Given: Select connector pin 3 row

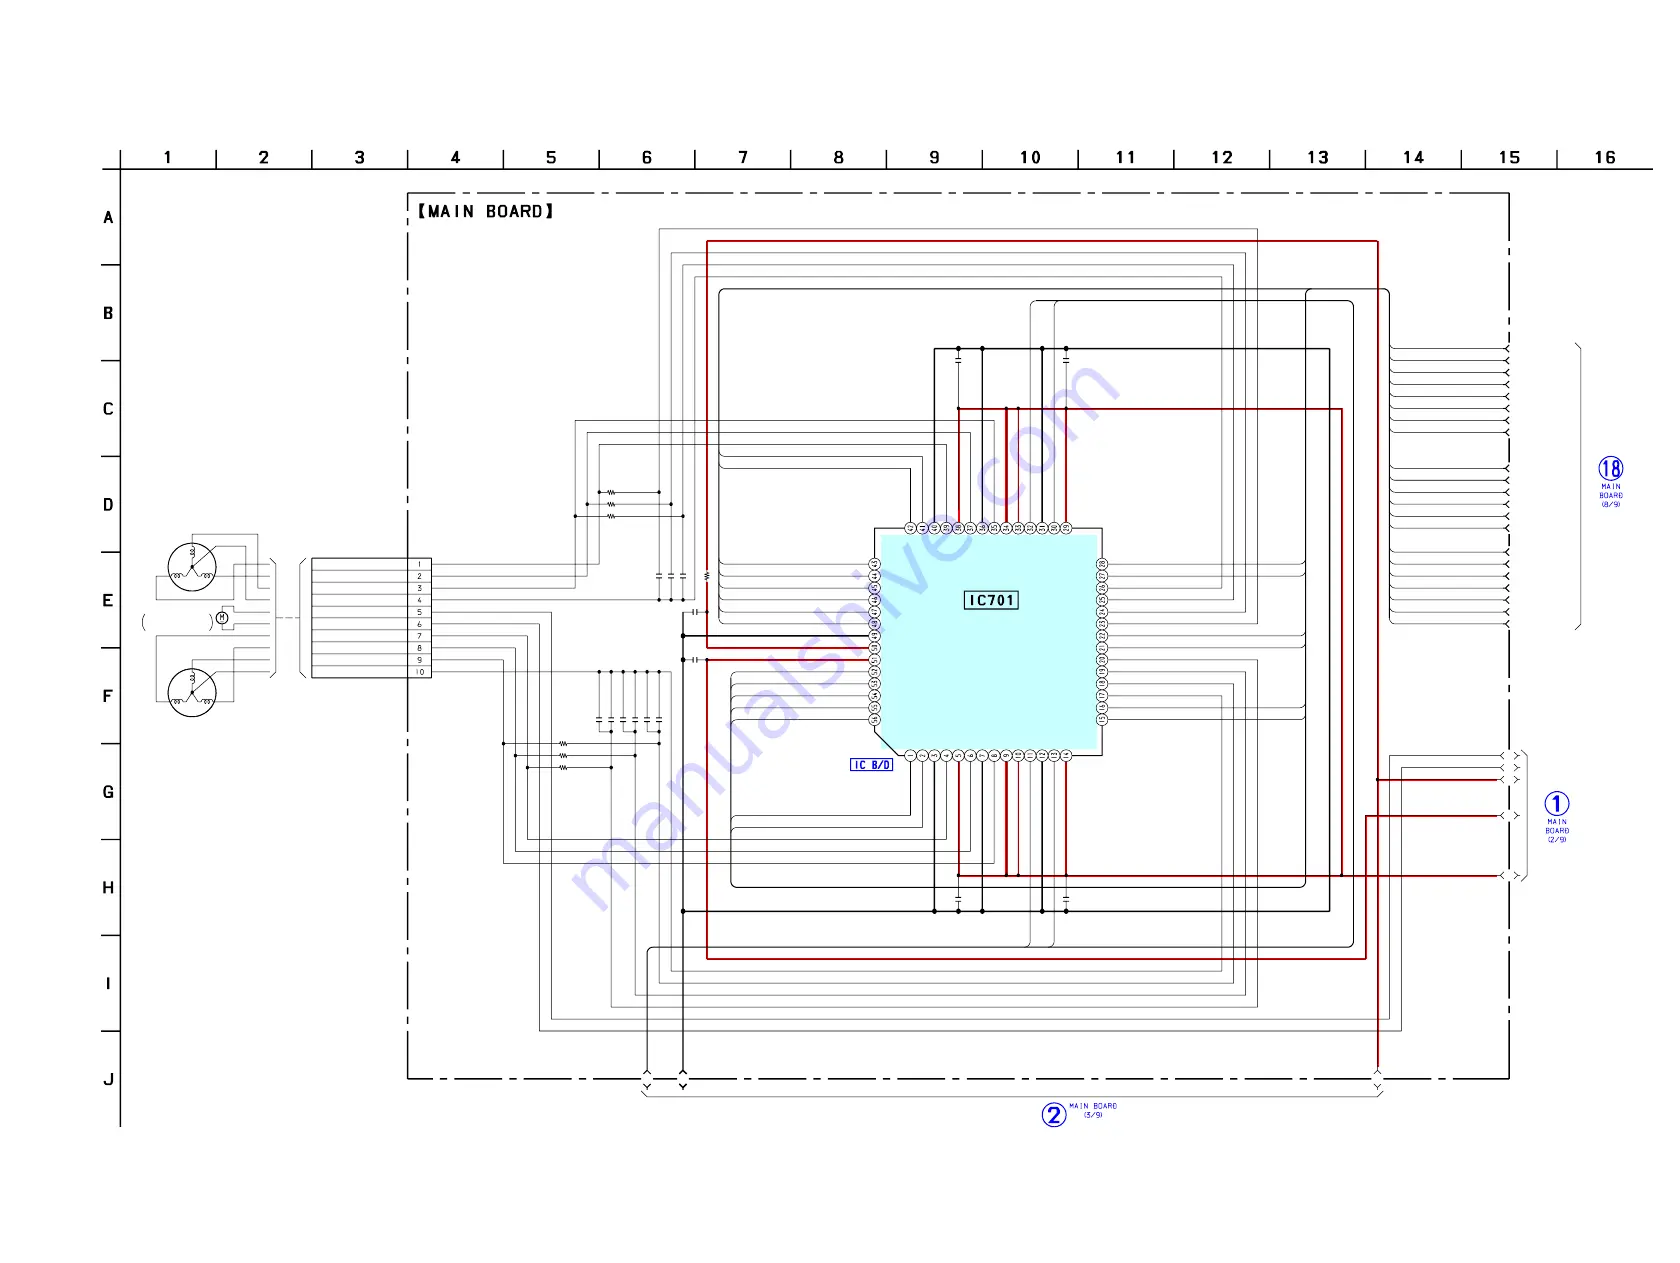Looking at the screenshot, I should coord(371,588).
